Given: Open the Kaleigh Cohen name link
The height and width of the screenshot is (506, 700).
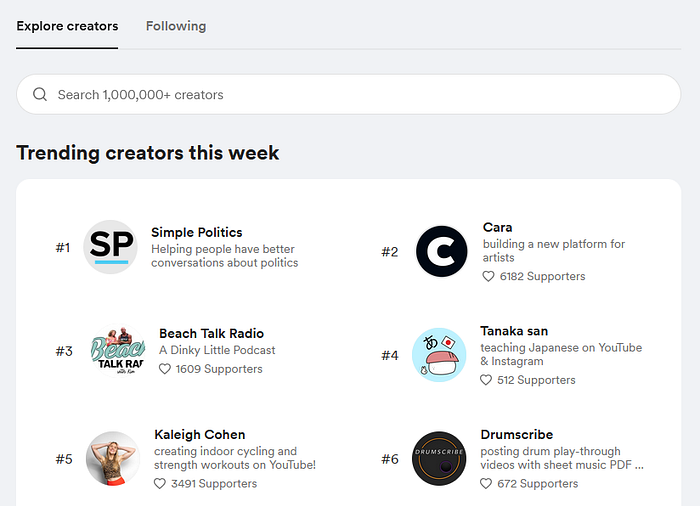Looking at the screenshot, I should point(200,435).
